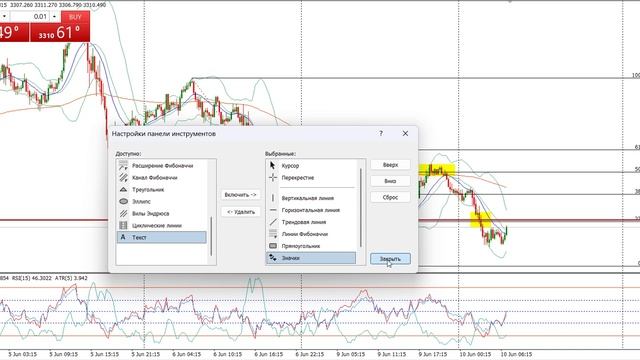Select Andrews Pitchfork (Вилы Эндрюса) icon
This screenshot has height=360, width=640.
pos(123,213)
